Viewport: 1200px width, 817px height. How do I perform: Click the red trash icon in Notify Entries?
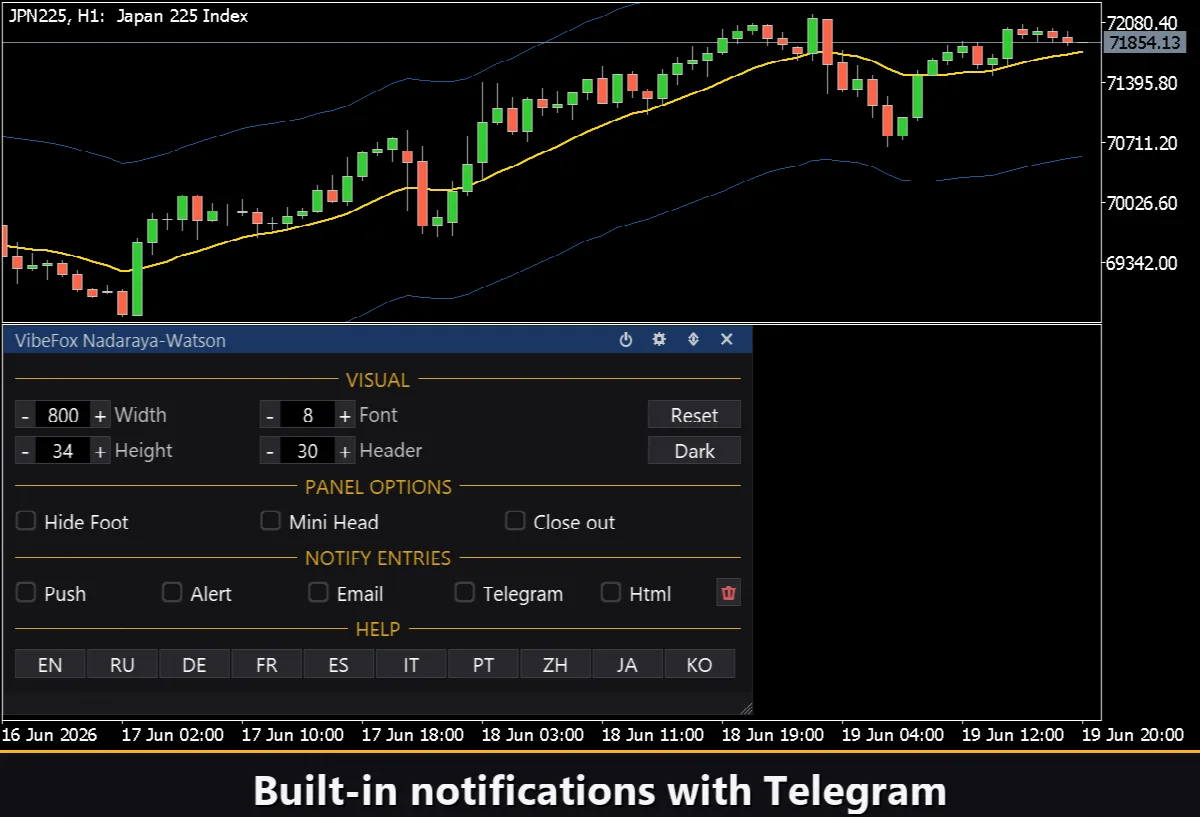729,593
